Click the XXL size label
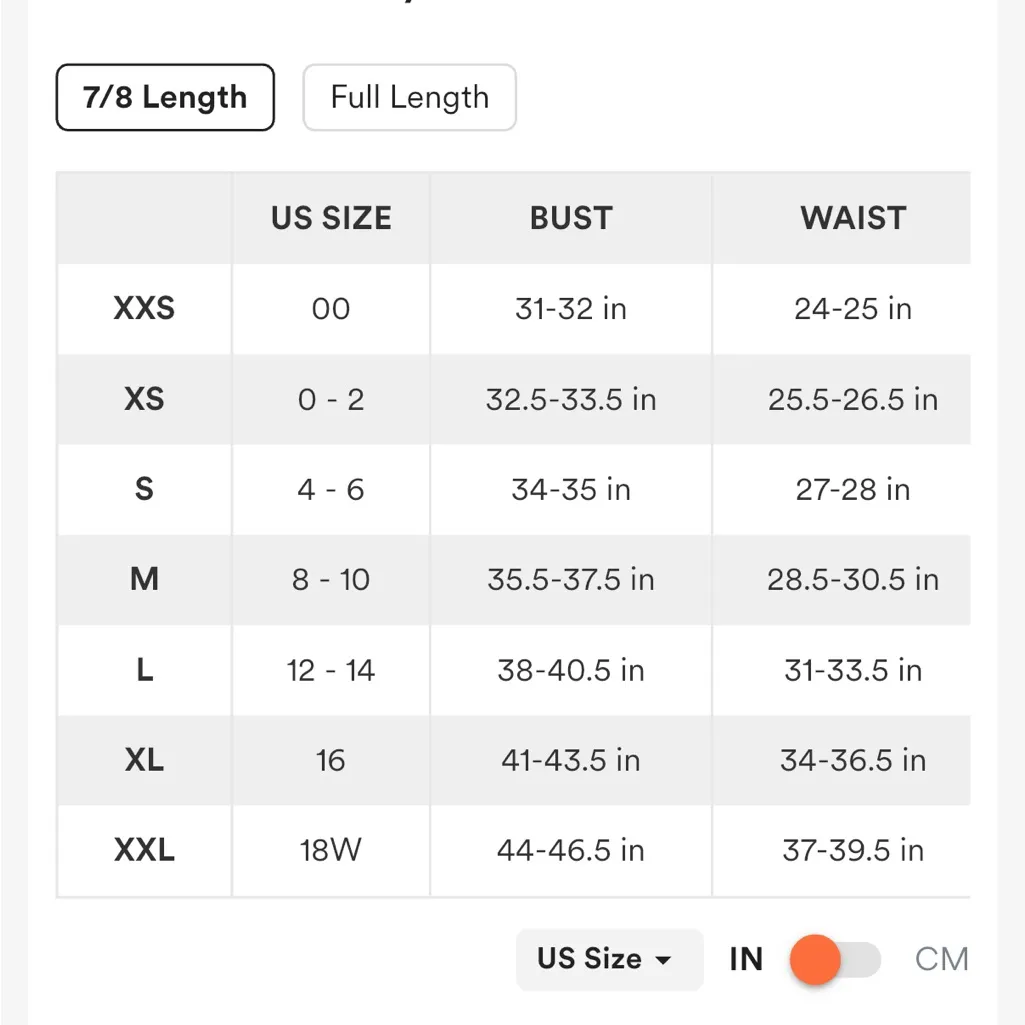 coord(144,850)
